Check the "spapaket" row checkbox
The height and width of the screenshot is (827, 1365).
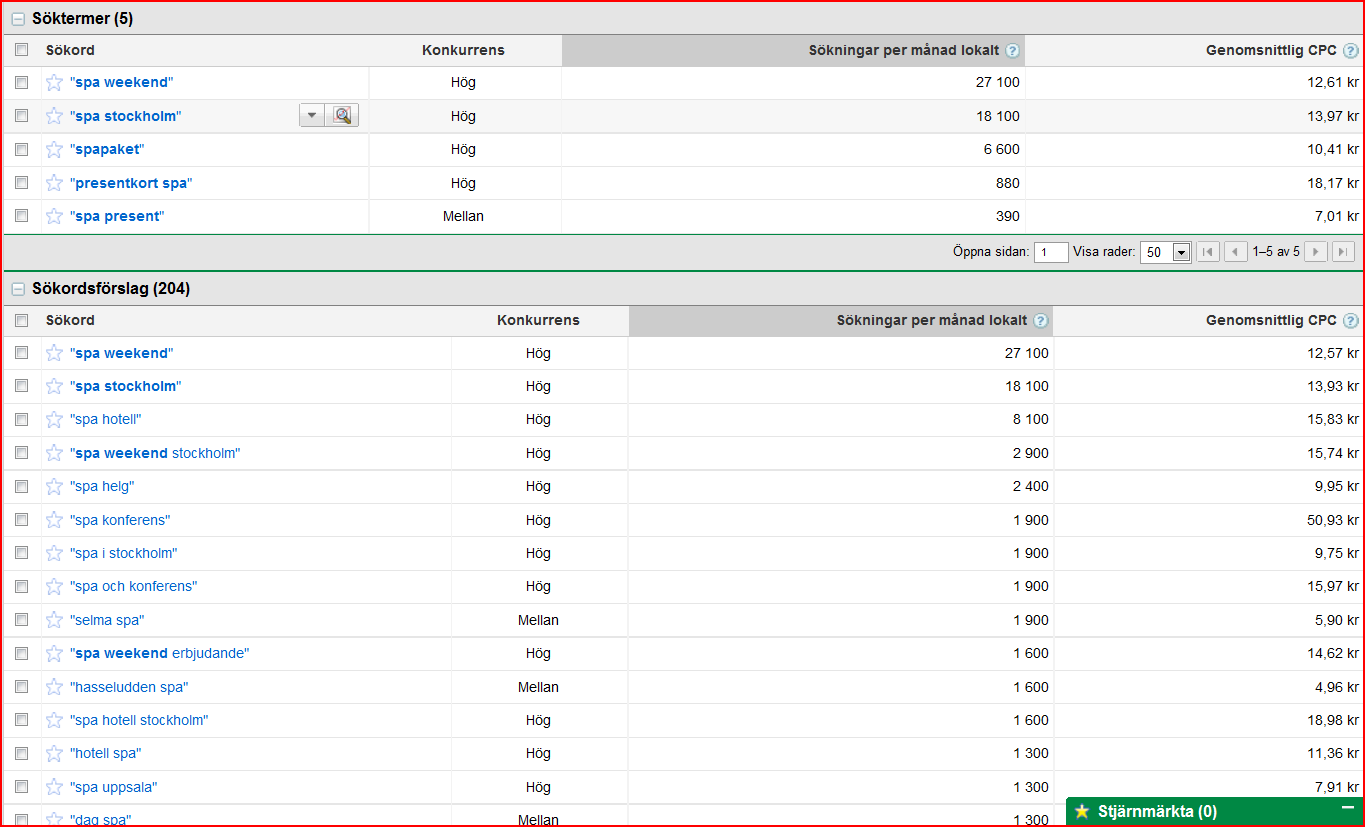tap(21, 149)
